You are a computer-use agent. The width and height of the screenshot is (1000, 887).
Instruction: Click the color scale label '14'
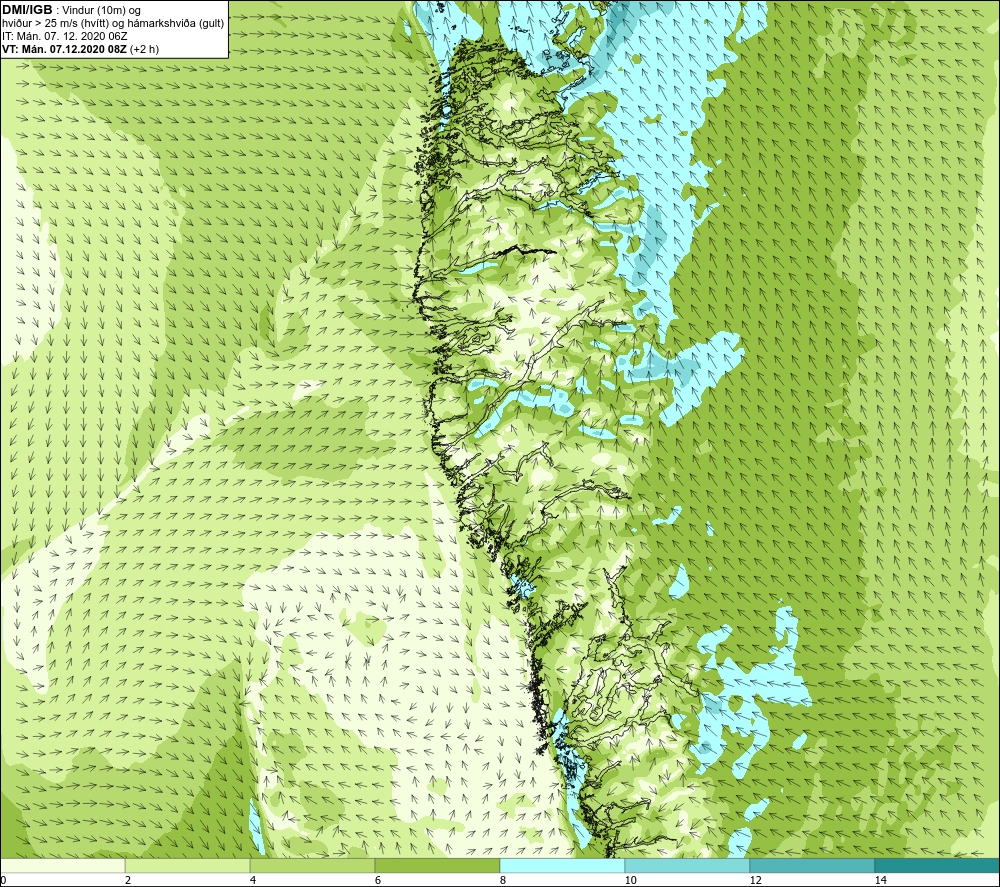[x=880, y=880]
